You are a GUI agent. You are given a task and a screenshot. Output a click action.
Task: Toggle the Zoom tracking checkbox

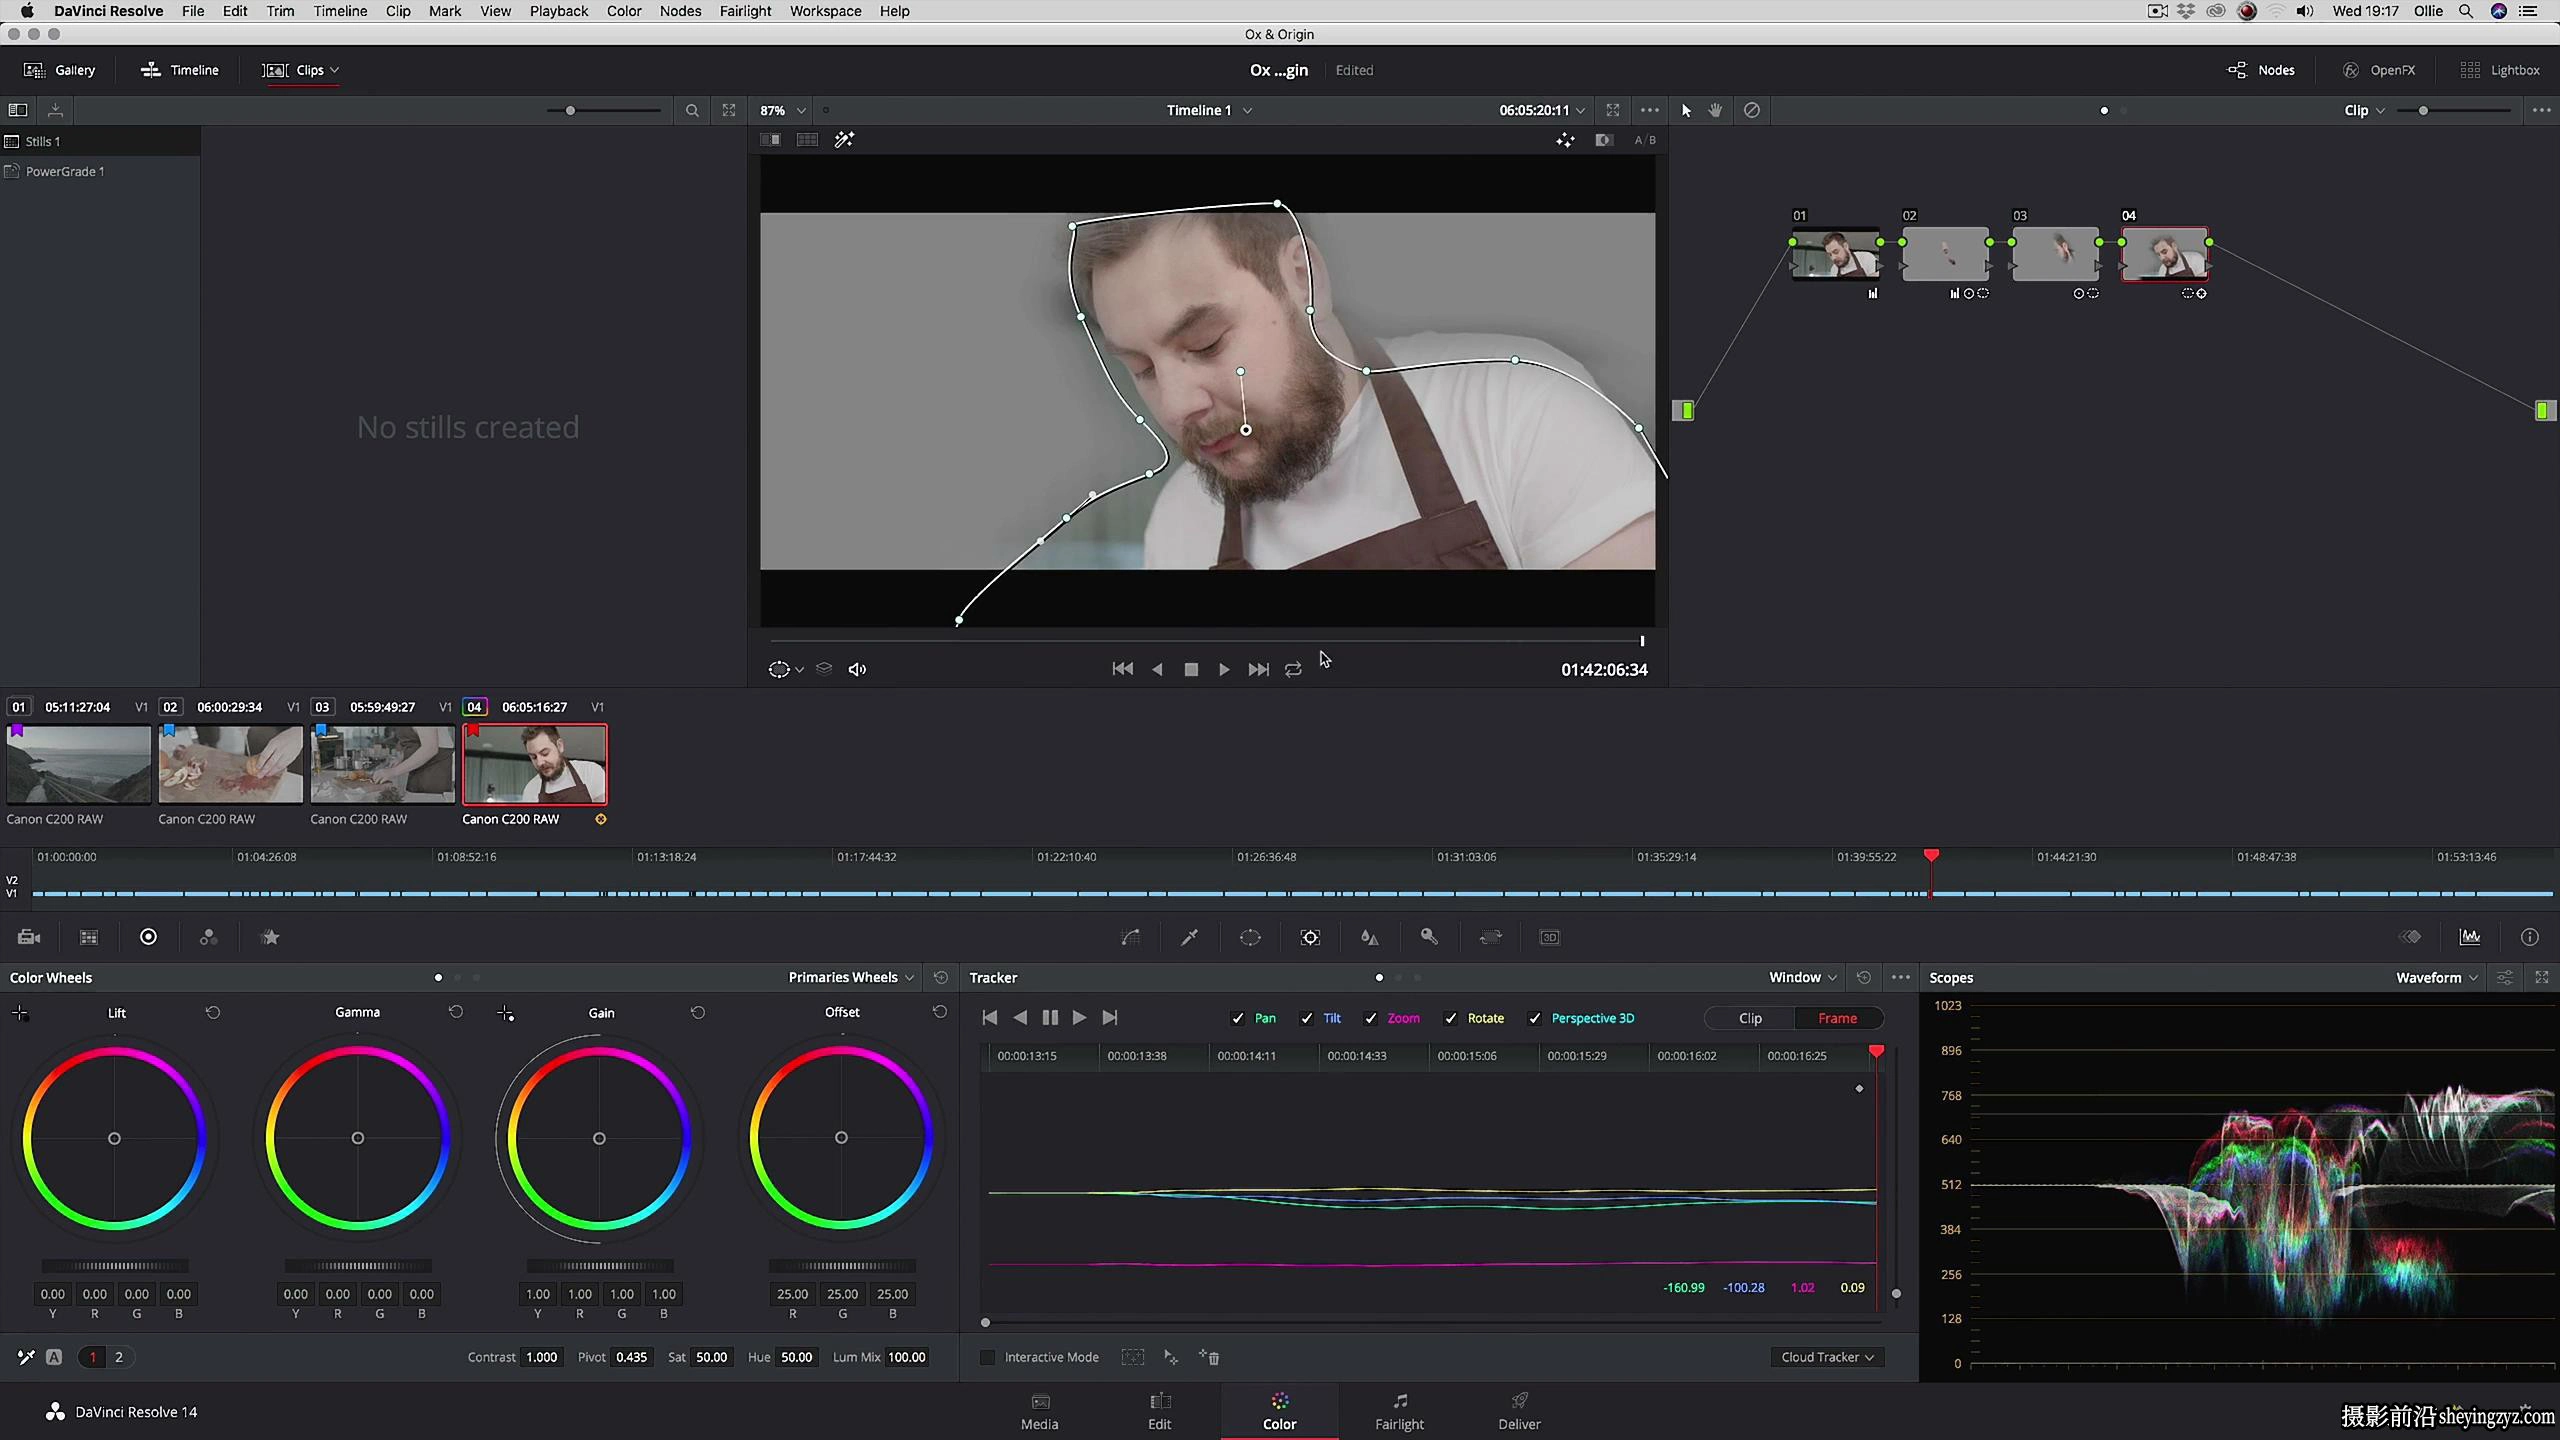tap(1371, 1018)
